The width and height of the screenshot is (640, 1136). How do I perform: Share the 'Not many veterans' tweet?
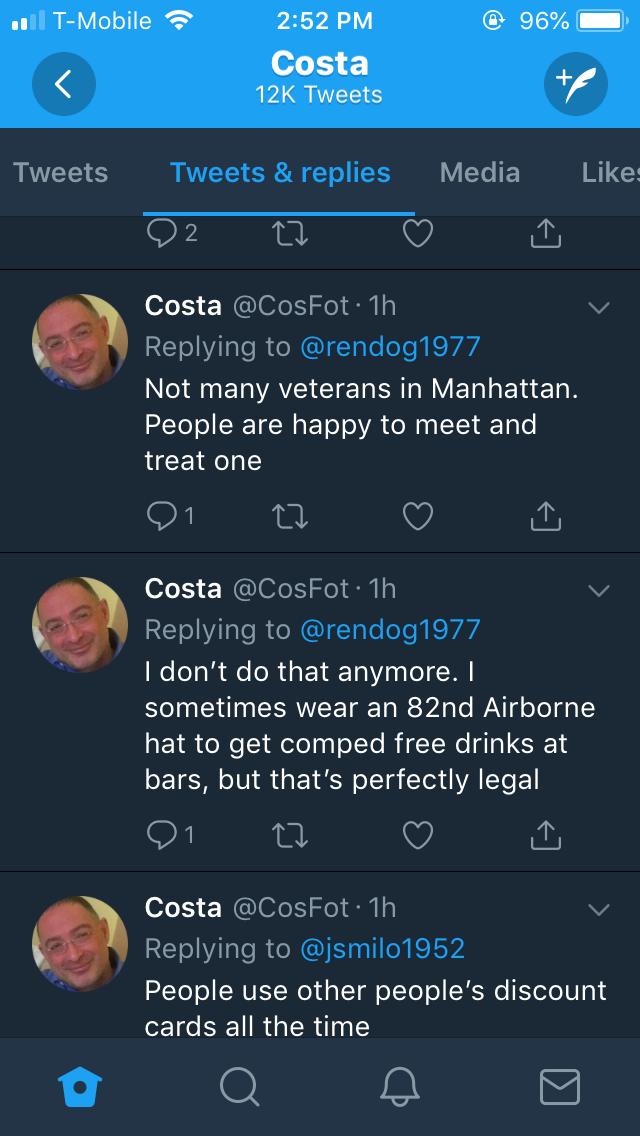point(541,516)
